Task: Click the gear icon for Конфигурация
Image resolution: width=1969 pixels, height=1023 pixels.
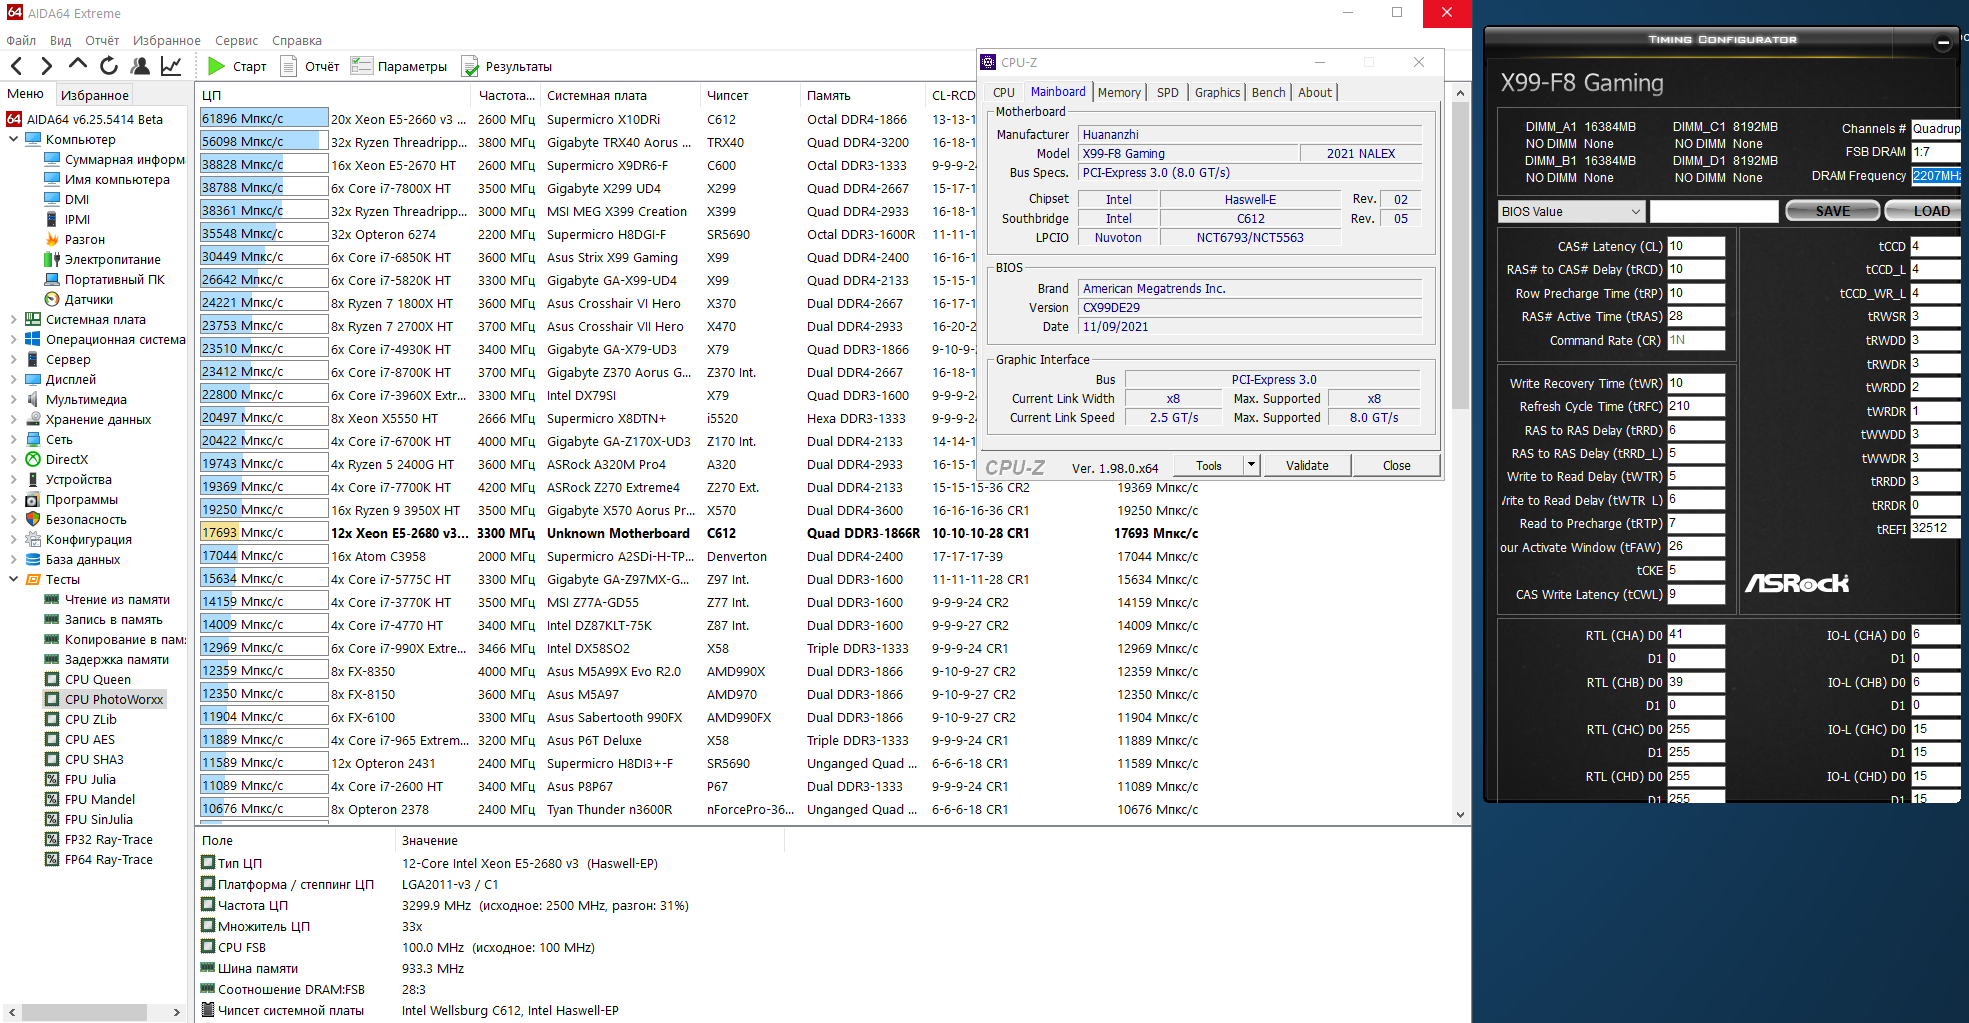Action: click(x=33, y=539)
